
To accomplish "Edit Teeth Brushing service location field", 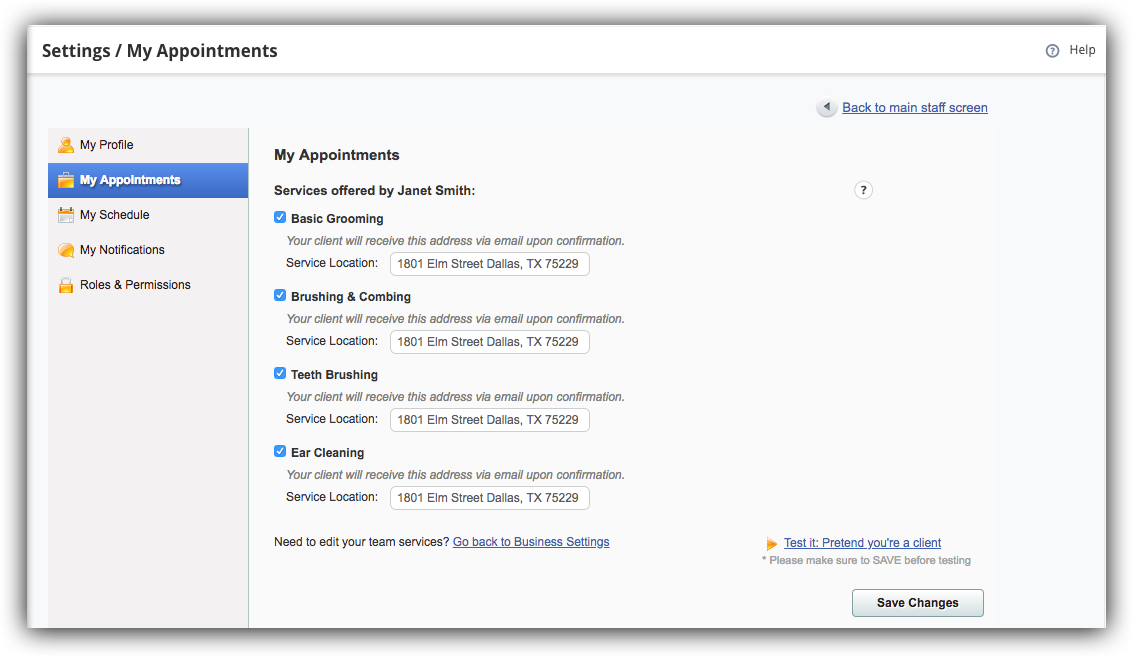I will 490,420.
